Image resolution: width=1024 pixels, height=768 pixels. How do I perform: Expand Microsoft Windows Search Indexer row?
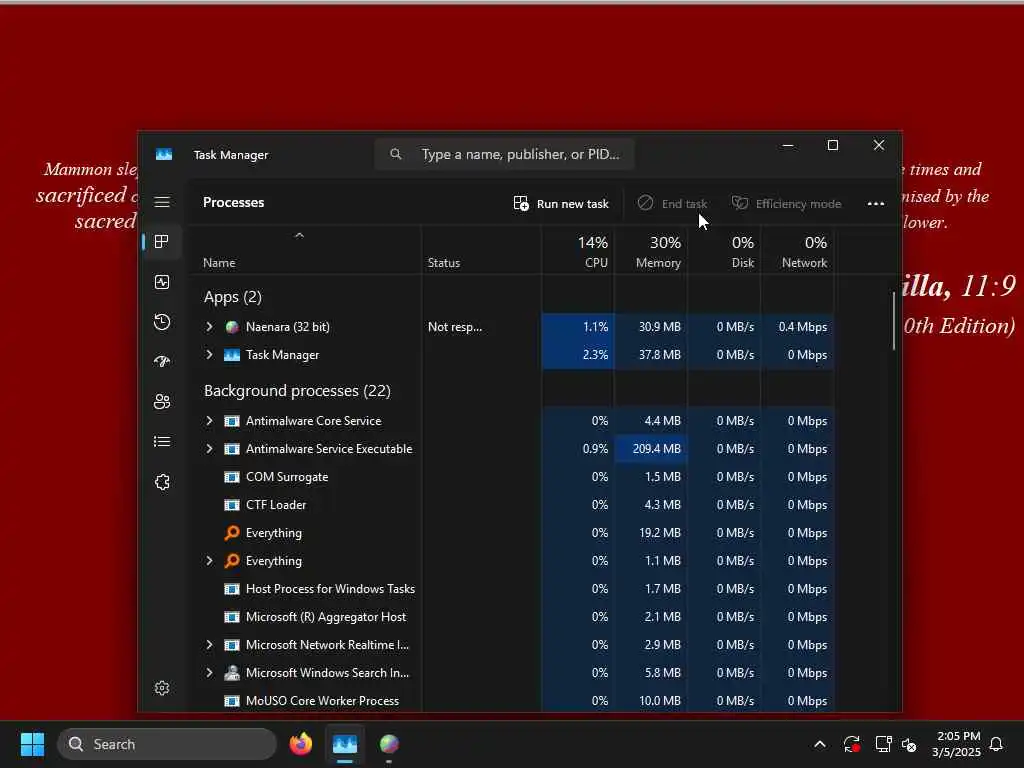[209, 673]
